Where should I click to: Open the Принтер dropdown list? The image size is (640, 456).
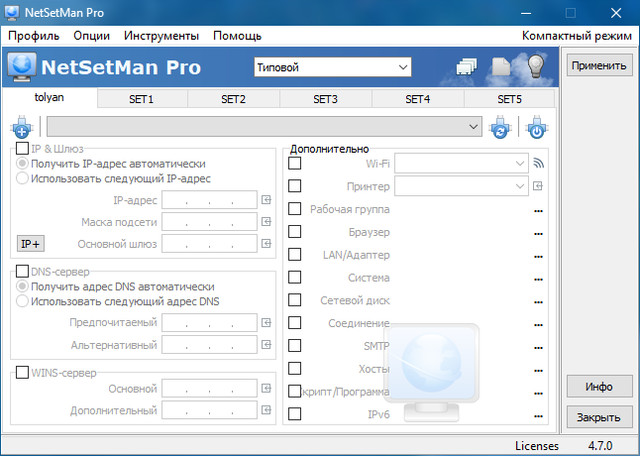click(x=520, y=186)
